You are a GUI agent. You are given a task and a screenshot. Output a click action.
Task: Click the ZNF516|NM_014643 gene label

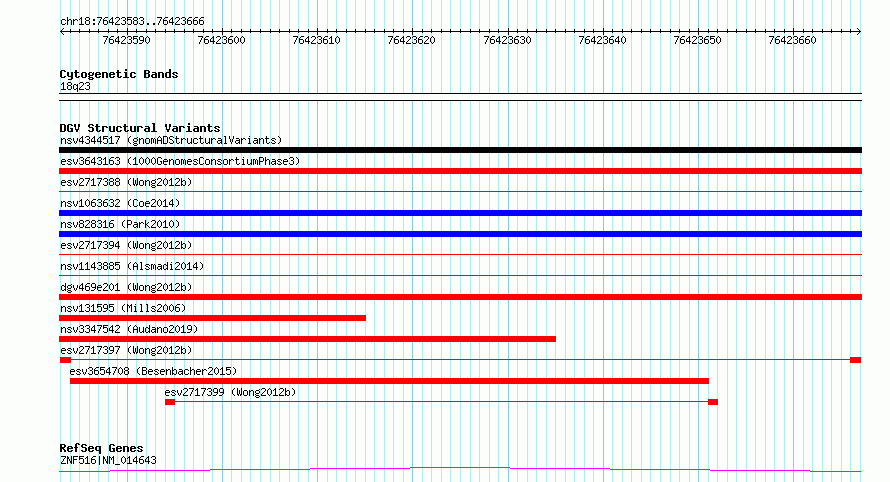coord(108,460)
